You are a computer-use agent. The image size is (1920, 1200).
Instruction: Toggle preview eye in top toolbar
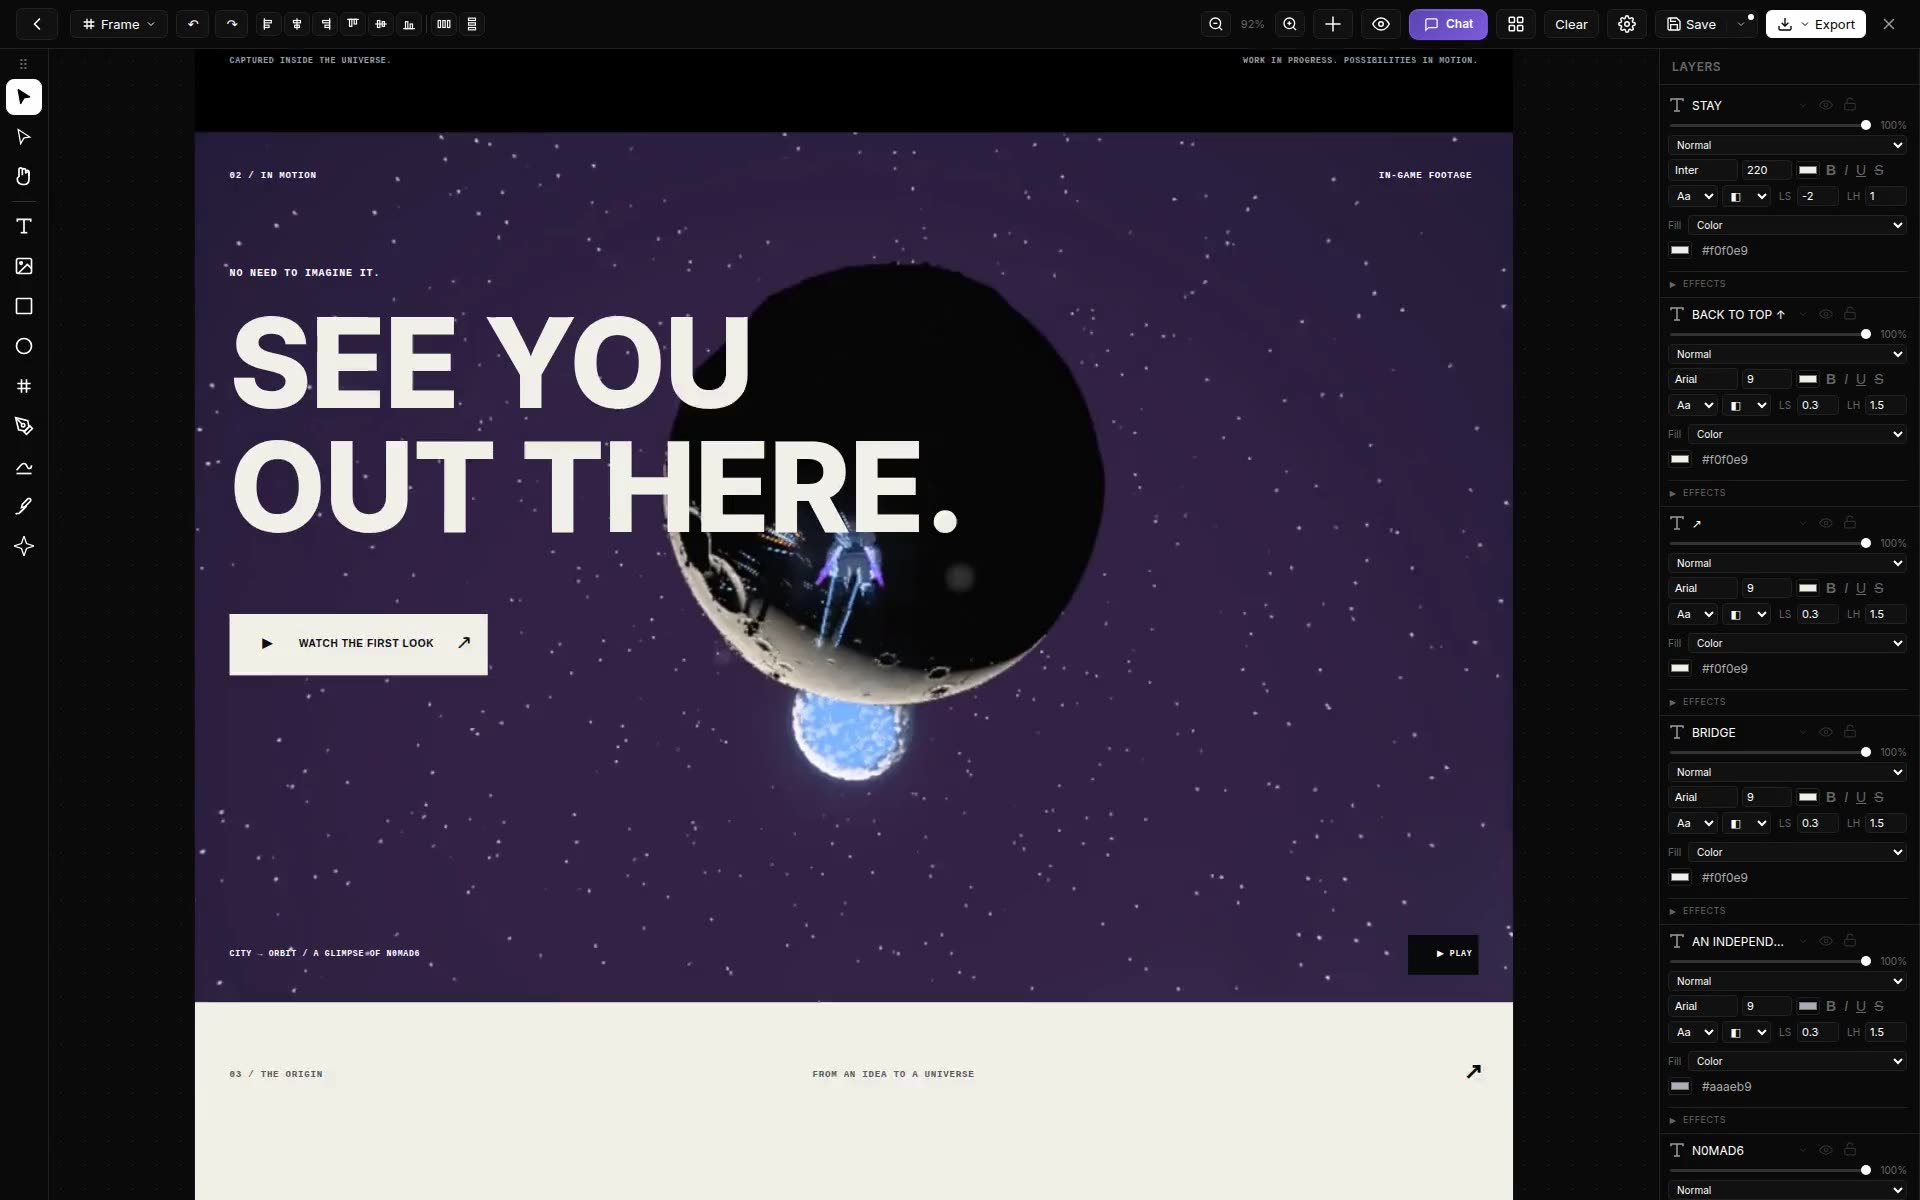point(1381,24)
